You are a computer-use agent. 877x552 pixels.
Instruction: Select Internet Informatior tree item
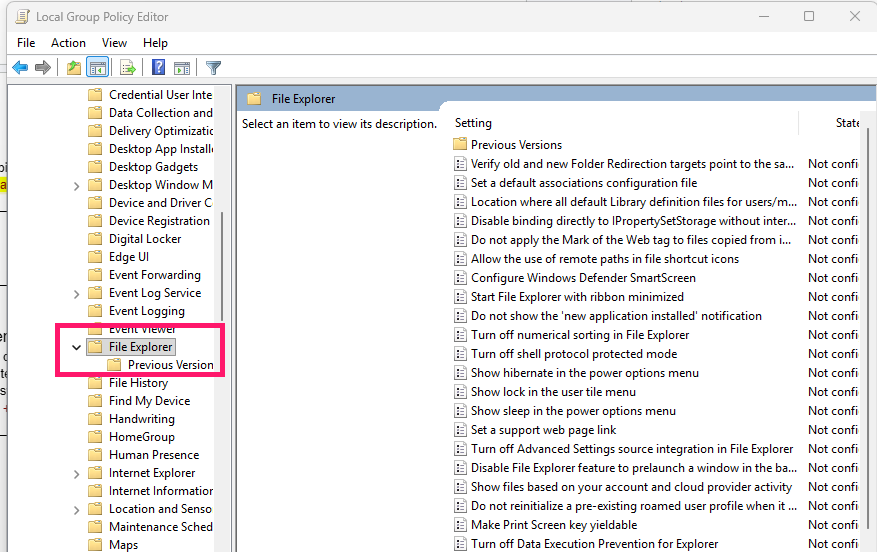(161, 491)
